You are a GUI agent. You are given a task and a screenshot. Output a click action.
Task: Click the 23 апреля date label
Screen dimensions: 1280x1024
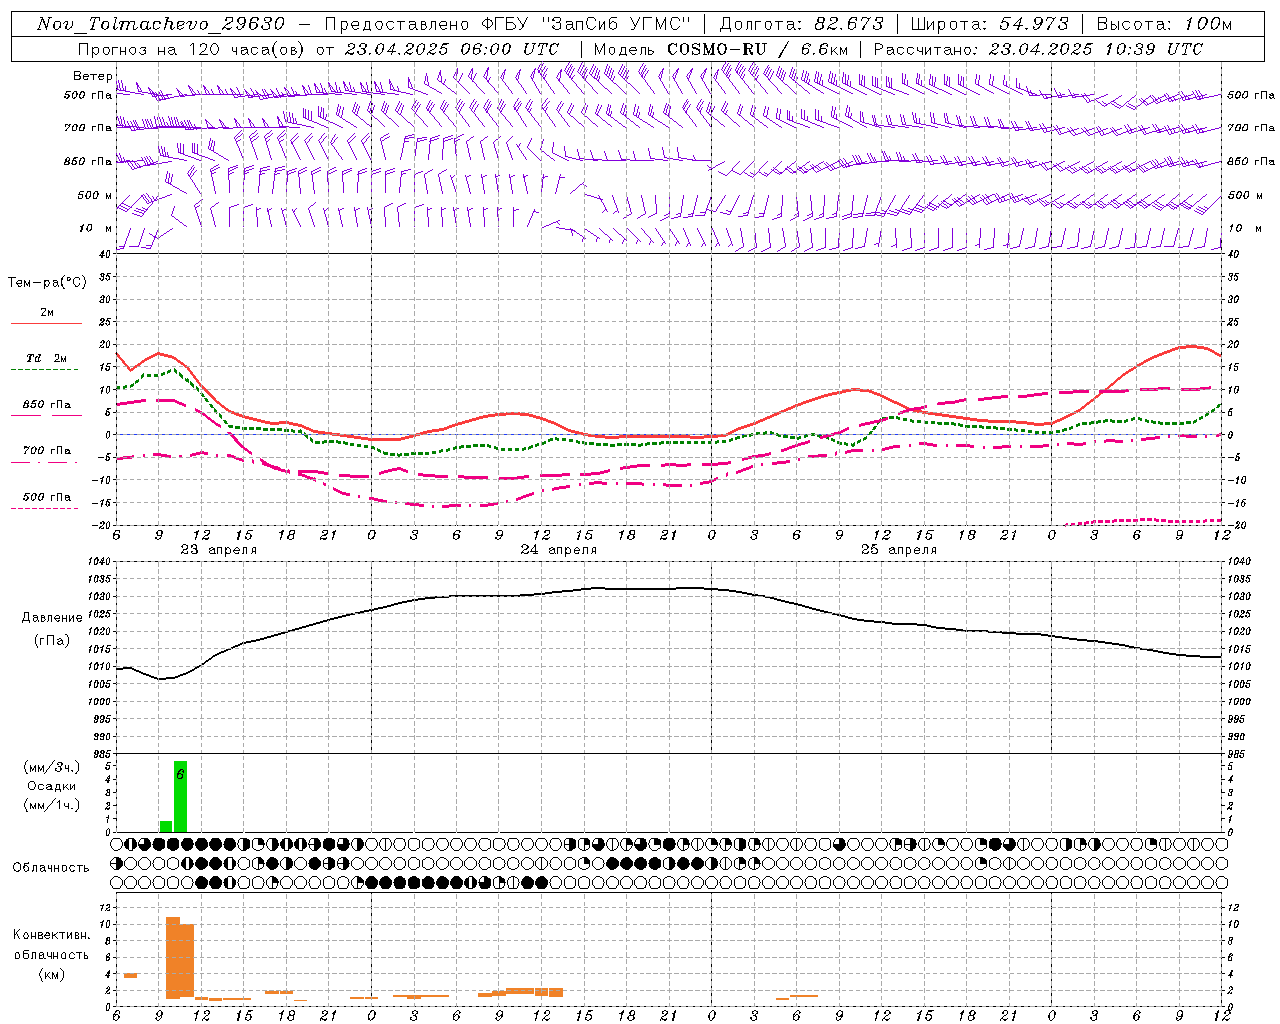[218, 550]
